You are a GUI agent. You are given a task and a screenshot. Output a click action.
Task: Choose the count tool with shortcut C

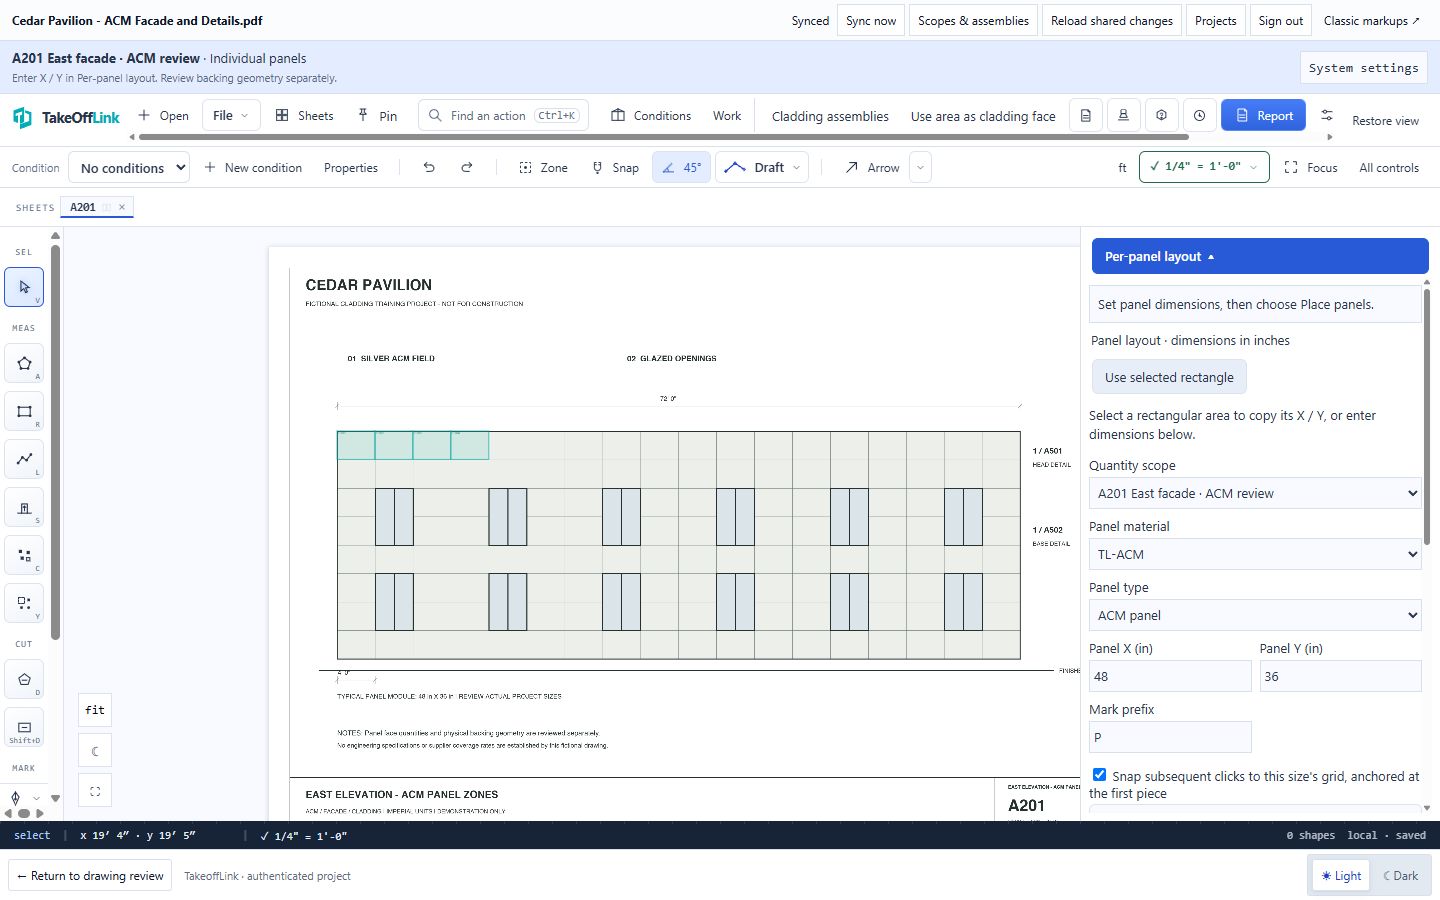[x=24, y=556]
